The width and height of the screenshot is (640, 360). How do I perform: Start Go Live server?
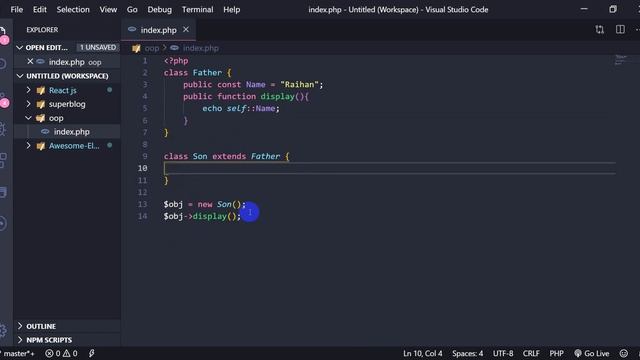(x=592, y=353)
